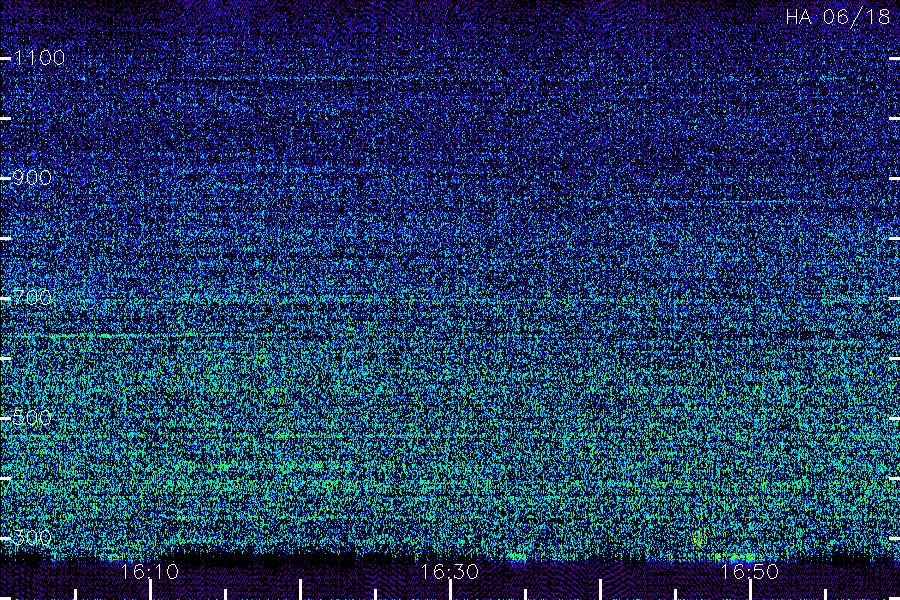
Task: Click the 900 frequency axis label
Action: pyautogui.click(x=32, y=177)
